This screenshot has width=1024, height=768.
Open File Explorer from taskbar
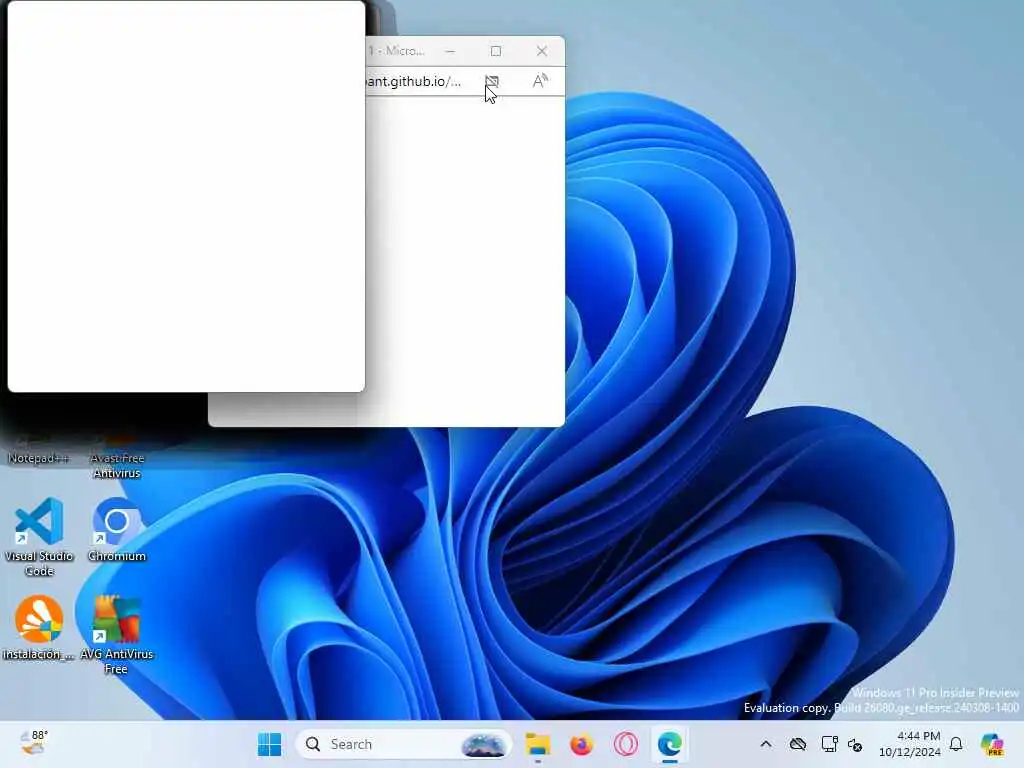[538, 744]
